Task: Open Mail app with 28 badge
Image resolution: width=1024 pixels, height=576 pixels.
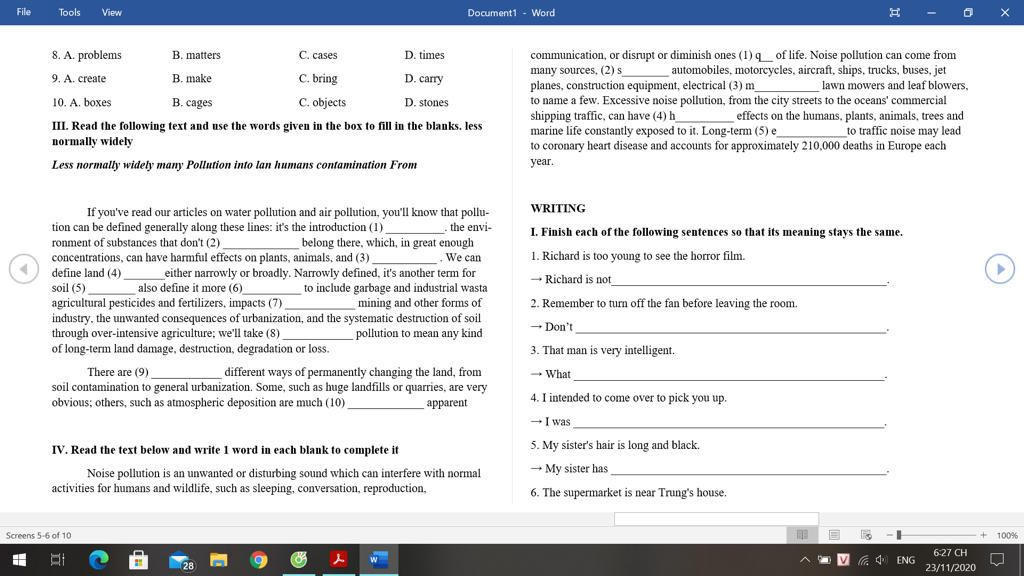Action: click(180, 560)
